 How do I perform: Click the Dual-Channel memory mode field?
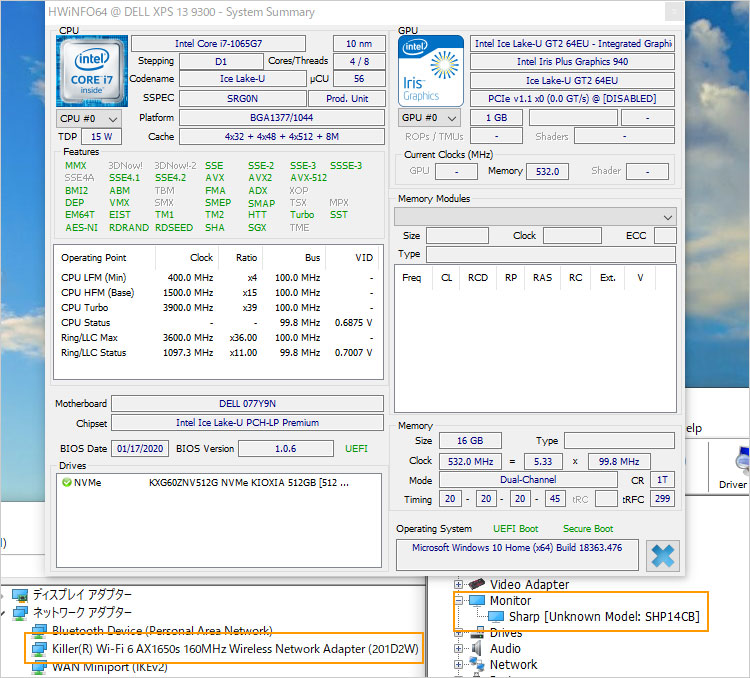(x=528, y=479)
